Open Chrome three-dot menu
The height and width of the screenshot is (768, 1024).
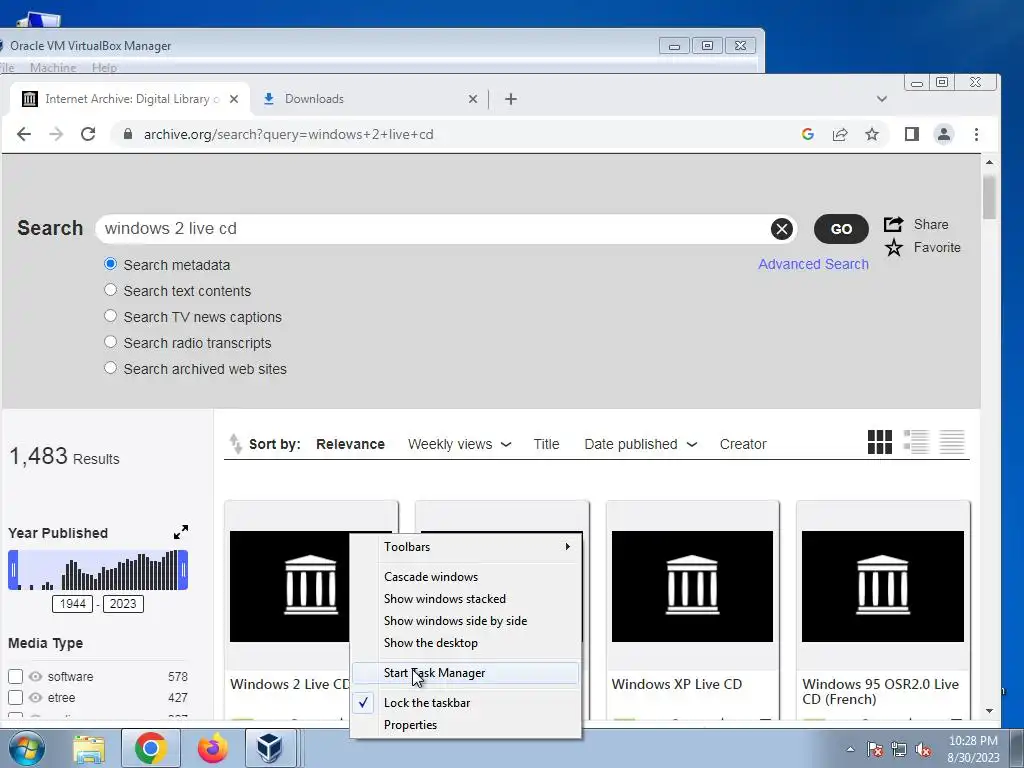tap(976, 135)
